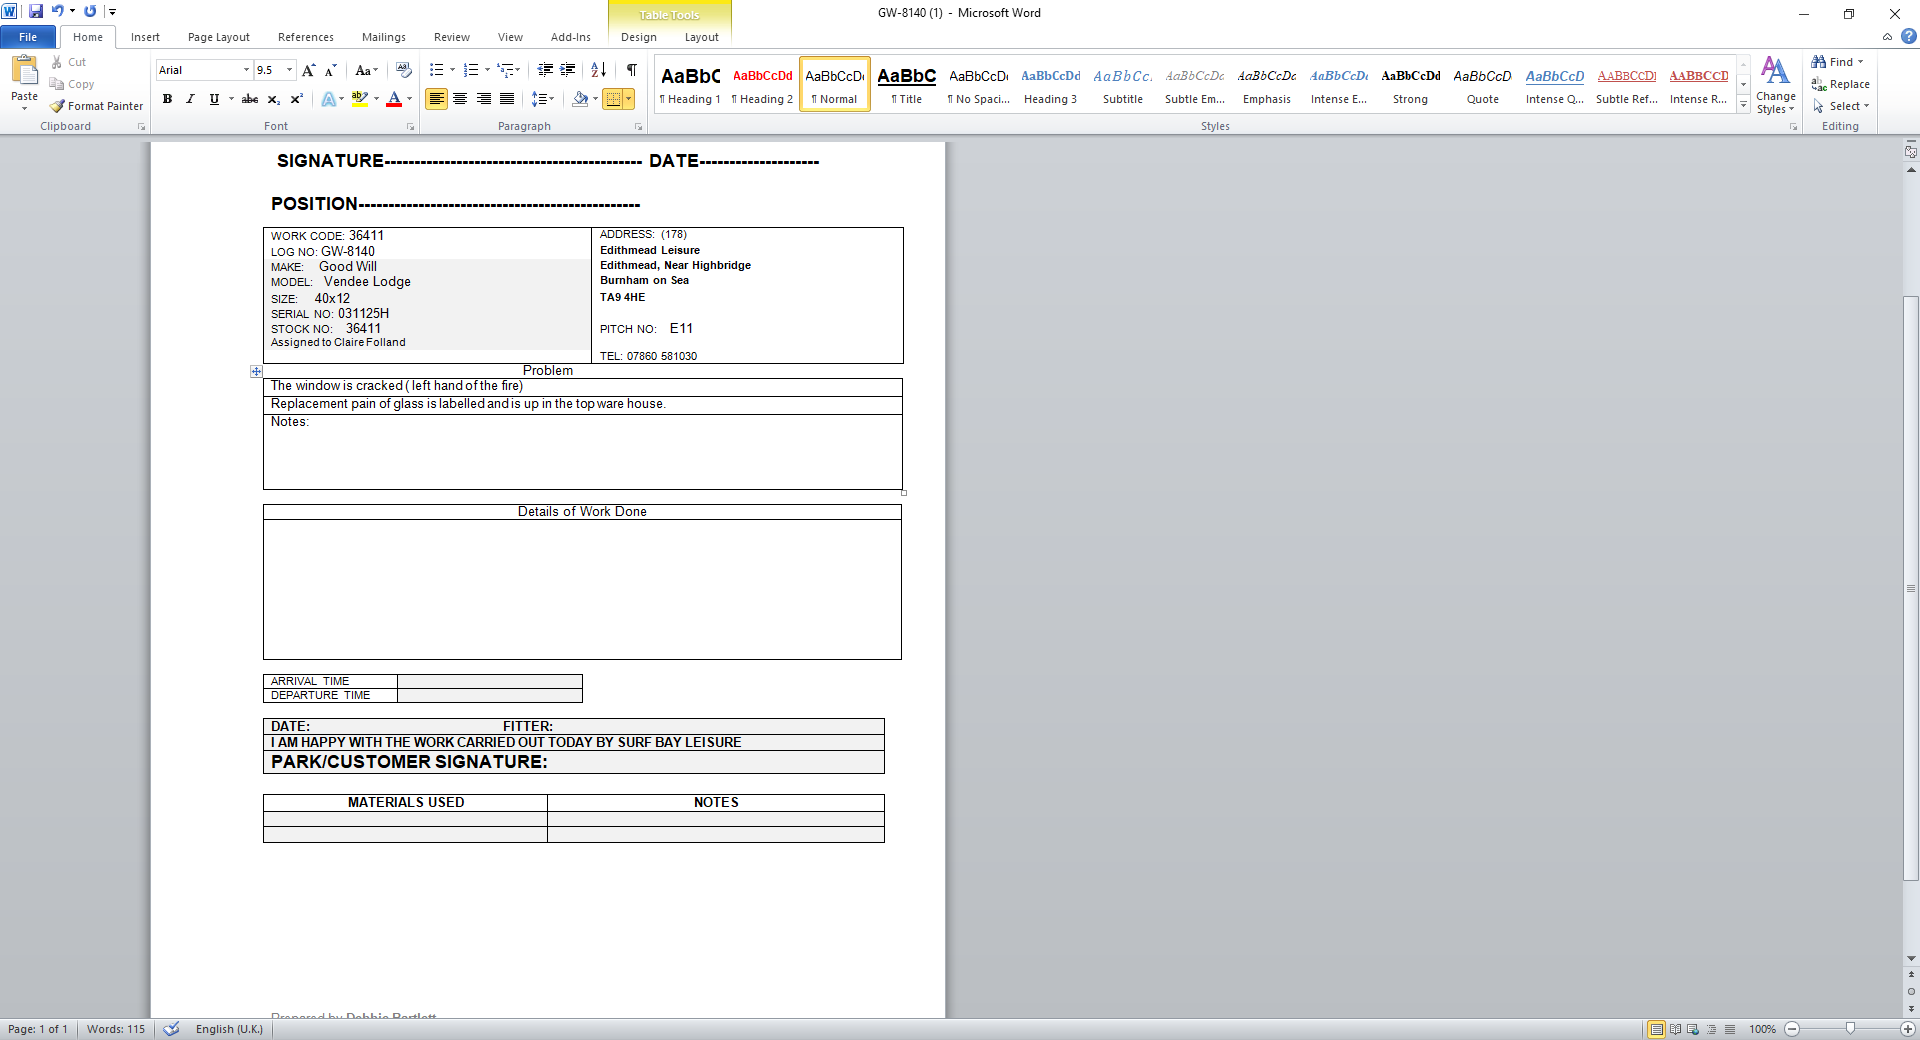Switch to Web Layout view
This screenshot has height=1040, width=1920.
pos(1693,1029)
